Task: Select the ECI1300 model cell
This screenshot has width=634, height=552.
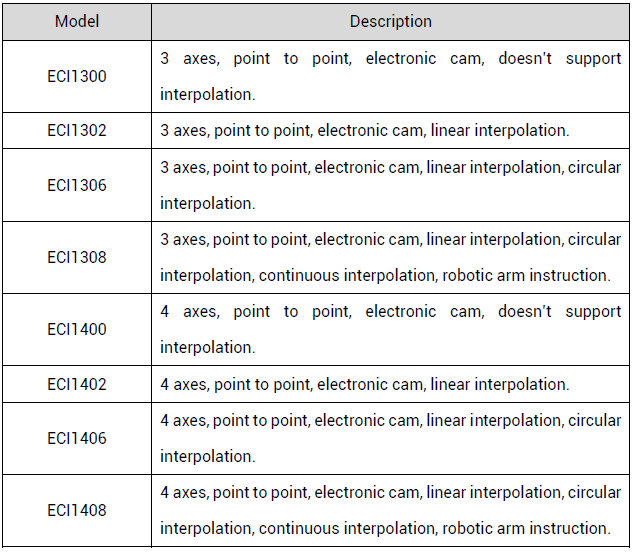Action: [x=77, y=76]
